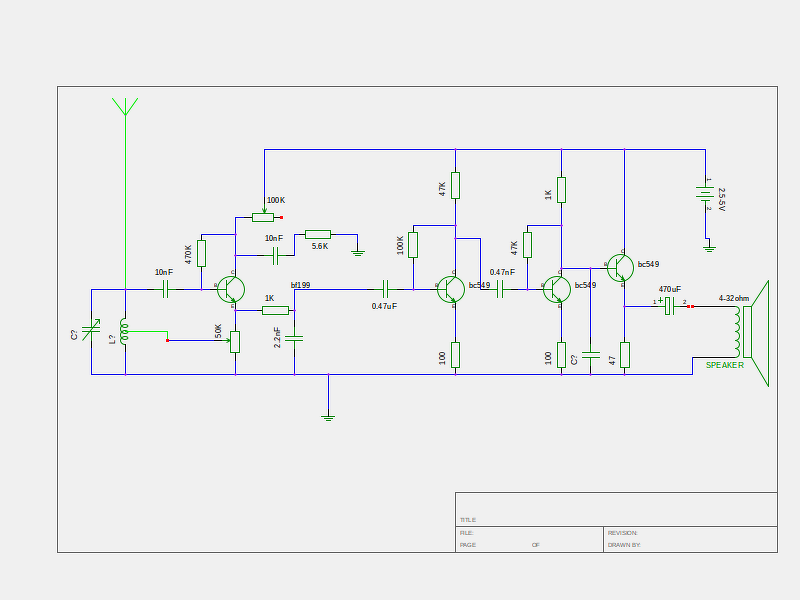The width and height of the screenshot is (800, 600).
Task: Click the 100K potentiometer symbol
Action: click(x=263, y=217)
